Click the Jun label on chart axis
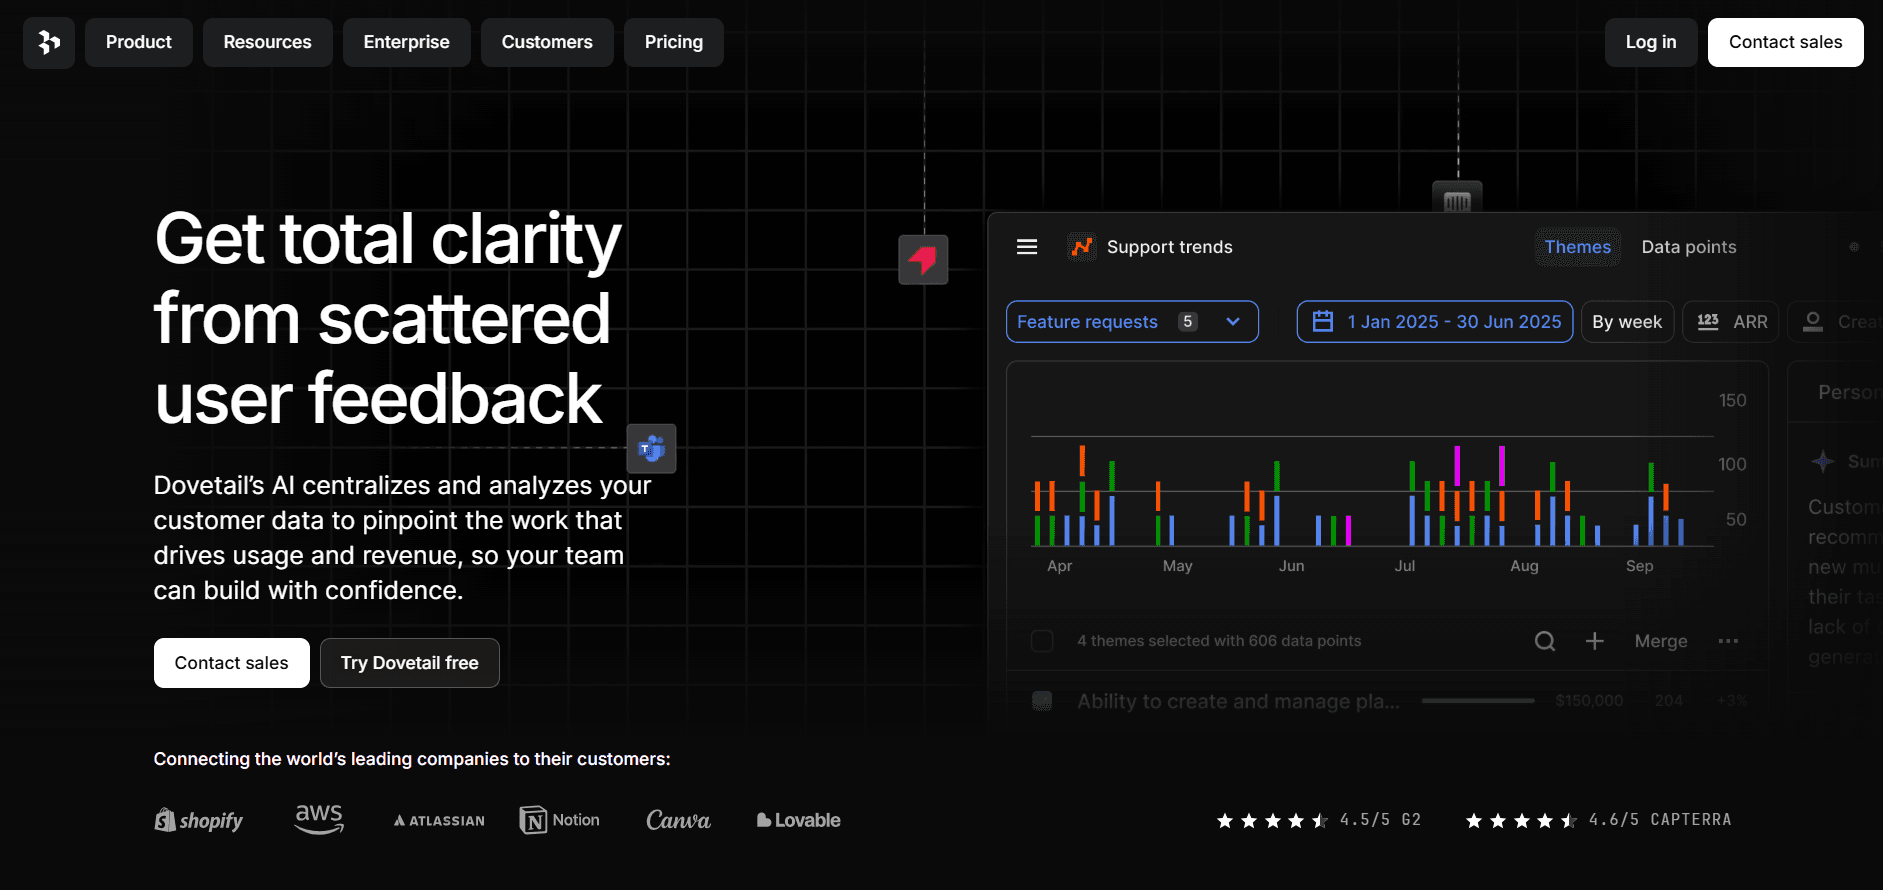 point(1291,566)
